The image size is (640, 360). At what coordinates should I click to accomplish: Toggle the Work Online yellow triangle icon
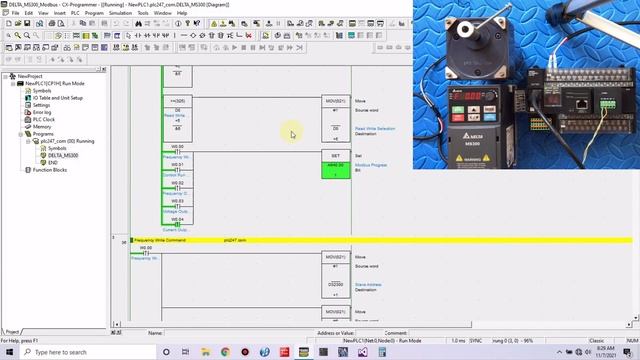214,24
